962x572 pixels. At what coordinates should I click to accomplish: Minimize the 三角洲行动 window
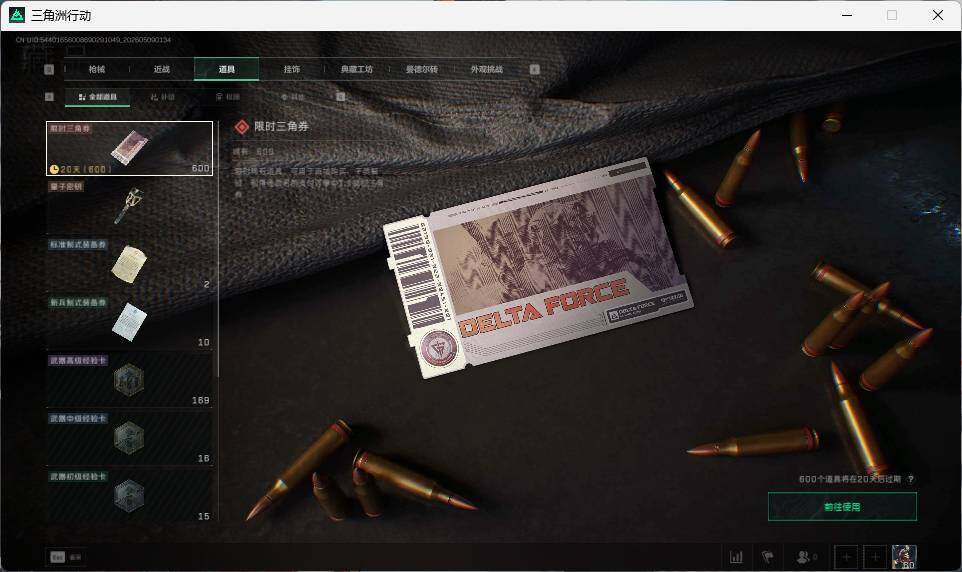pyautogui.click(x=847, y=15)
